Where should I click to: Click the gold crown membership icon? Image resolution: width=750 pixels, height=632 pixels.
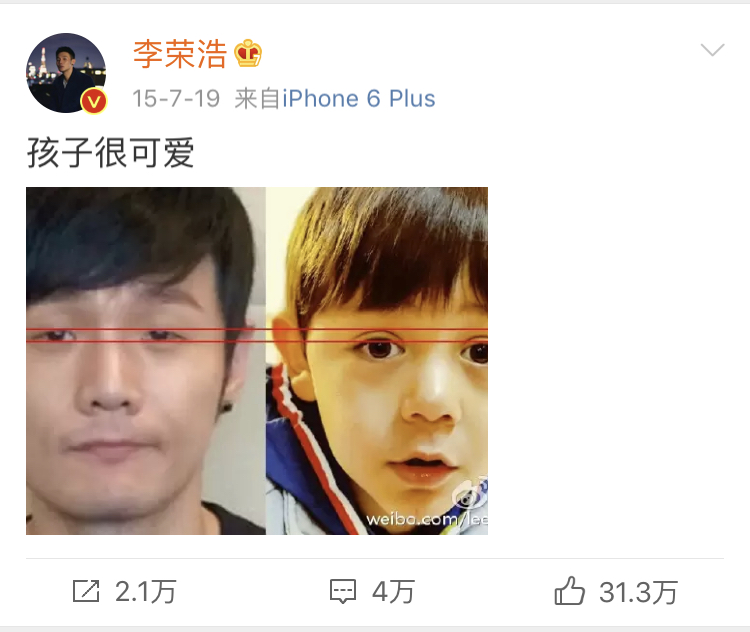click(x=248, y=53)
